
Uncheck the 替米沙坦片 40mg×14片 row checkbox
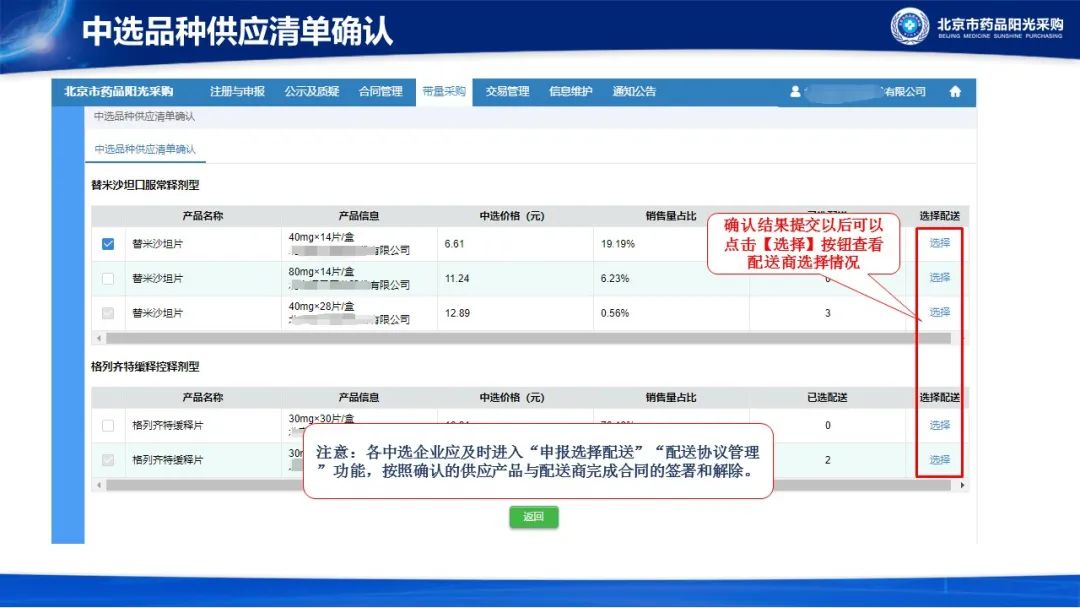(108, 244)
